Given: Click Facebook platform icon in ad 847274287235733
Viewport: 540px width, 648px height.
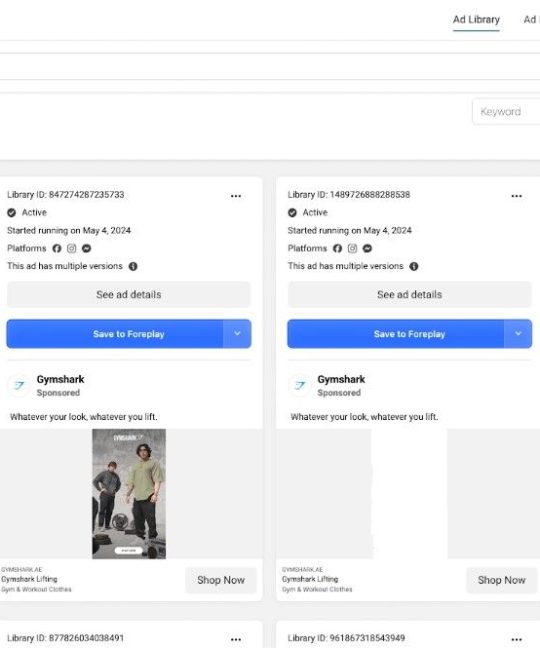Looking at the screenshot, I should pyautogui.click(x=57, y=248).
